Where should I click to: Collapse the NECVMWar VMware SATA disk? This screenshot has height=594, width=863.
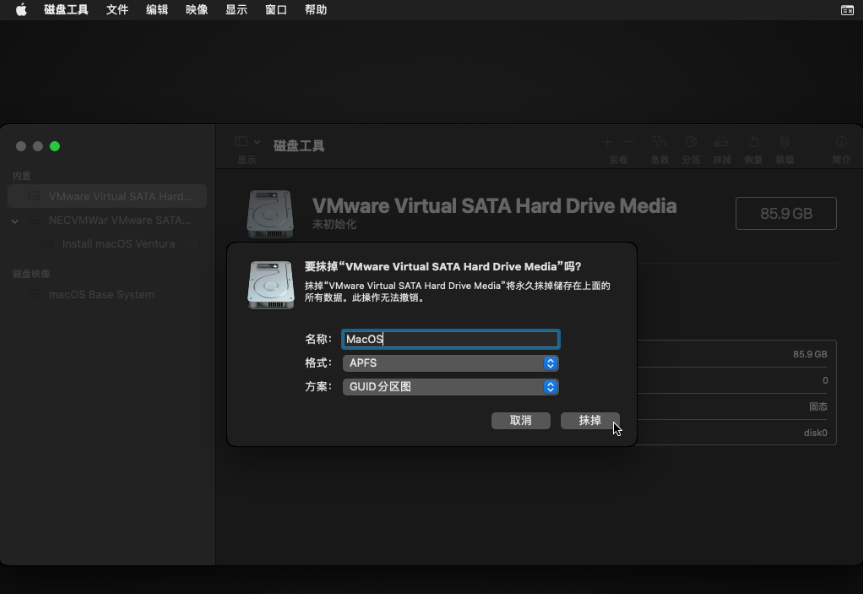(15, 220)
